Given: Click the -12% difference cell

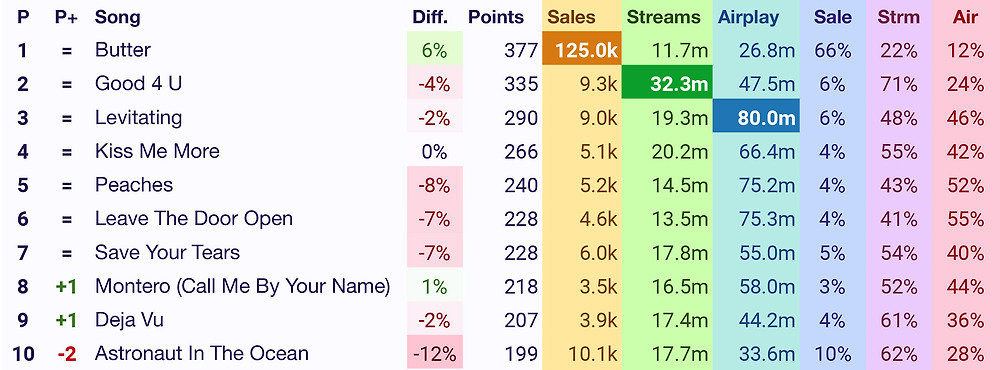Looking at the screenshot, I should tap(435, 353).
